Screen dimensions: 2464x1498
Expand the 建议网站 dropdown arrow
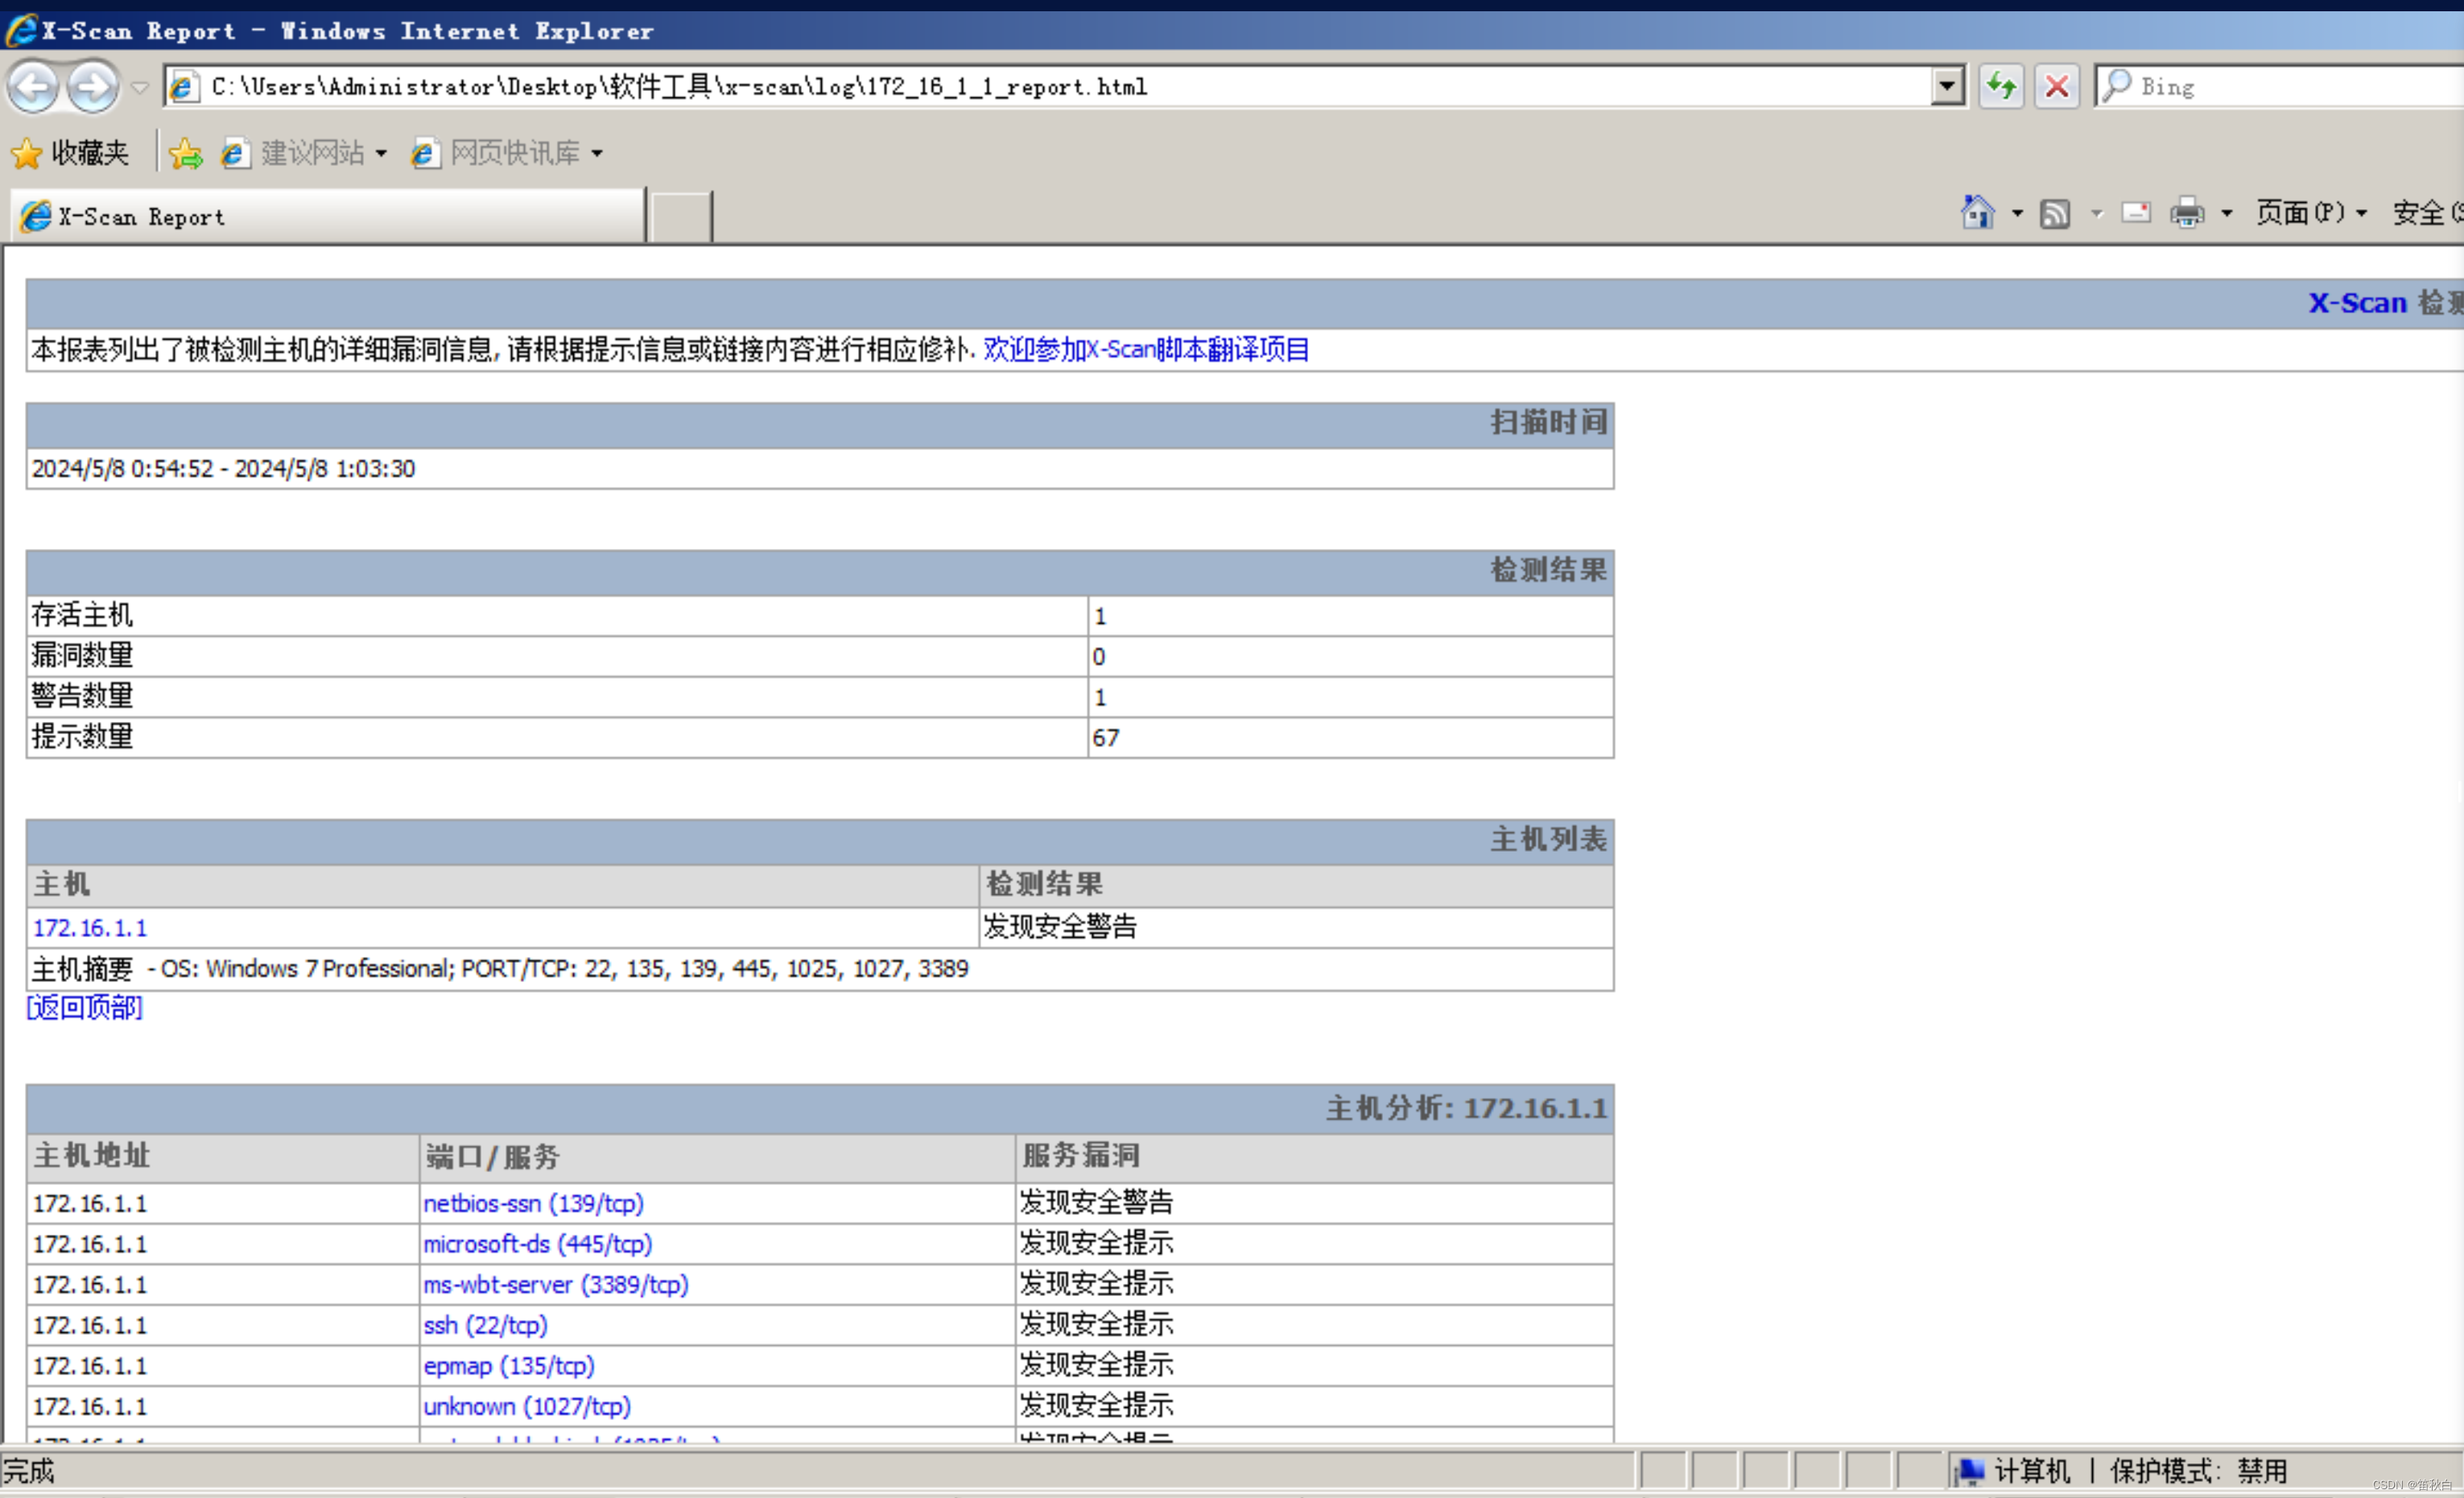click(381, 154)
